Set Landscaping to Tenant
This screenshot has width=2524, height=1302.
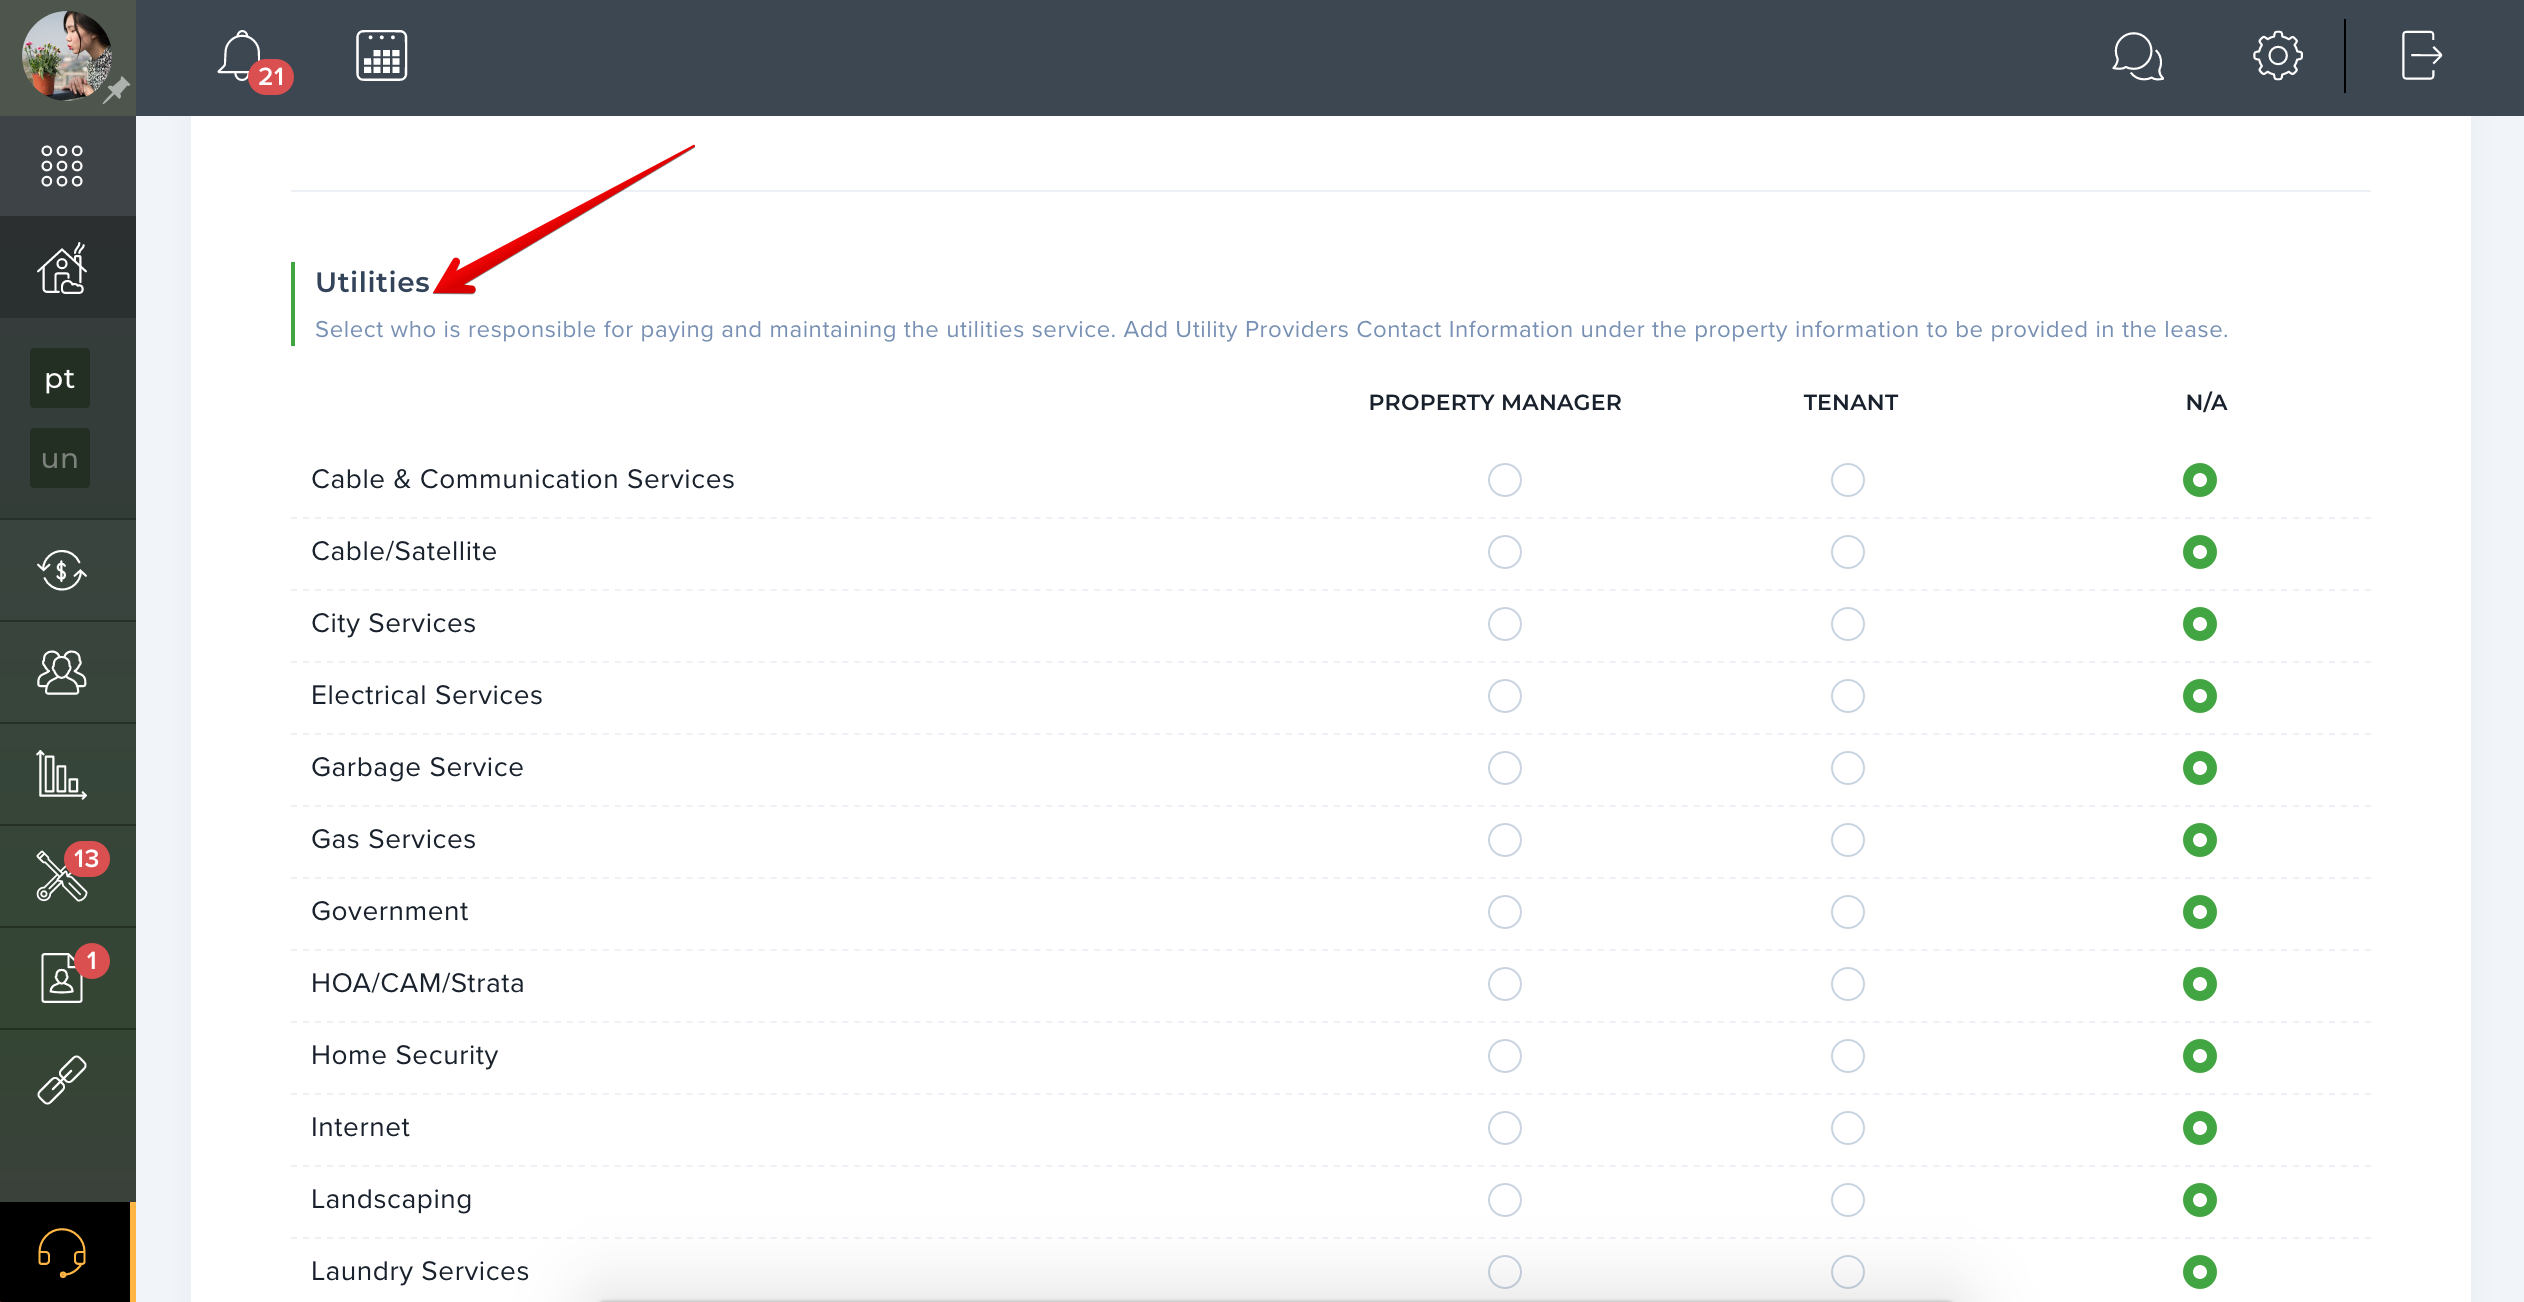coord(1847,1200)
